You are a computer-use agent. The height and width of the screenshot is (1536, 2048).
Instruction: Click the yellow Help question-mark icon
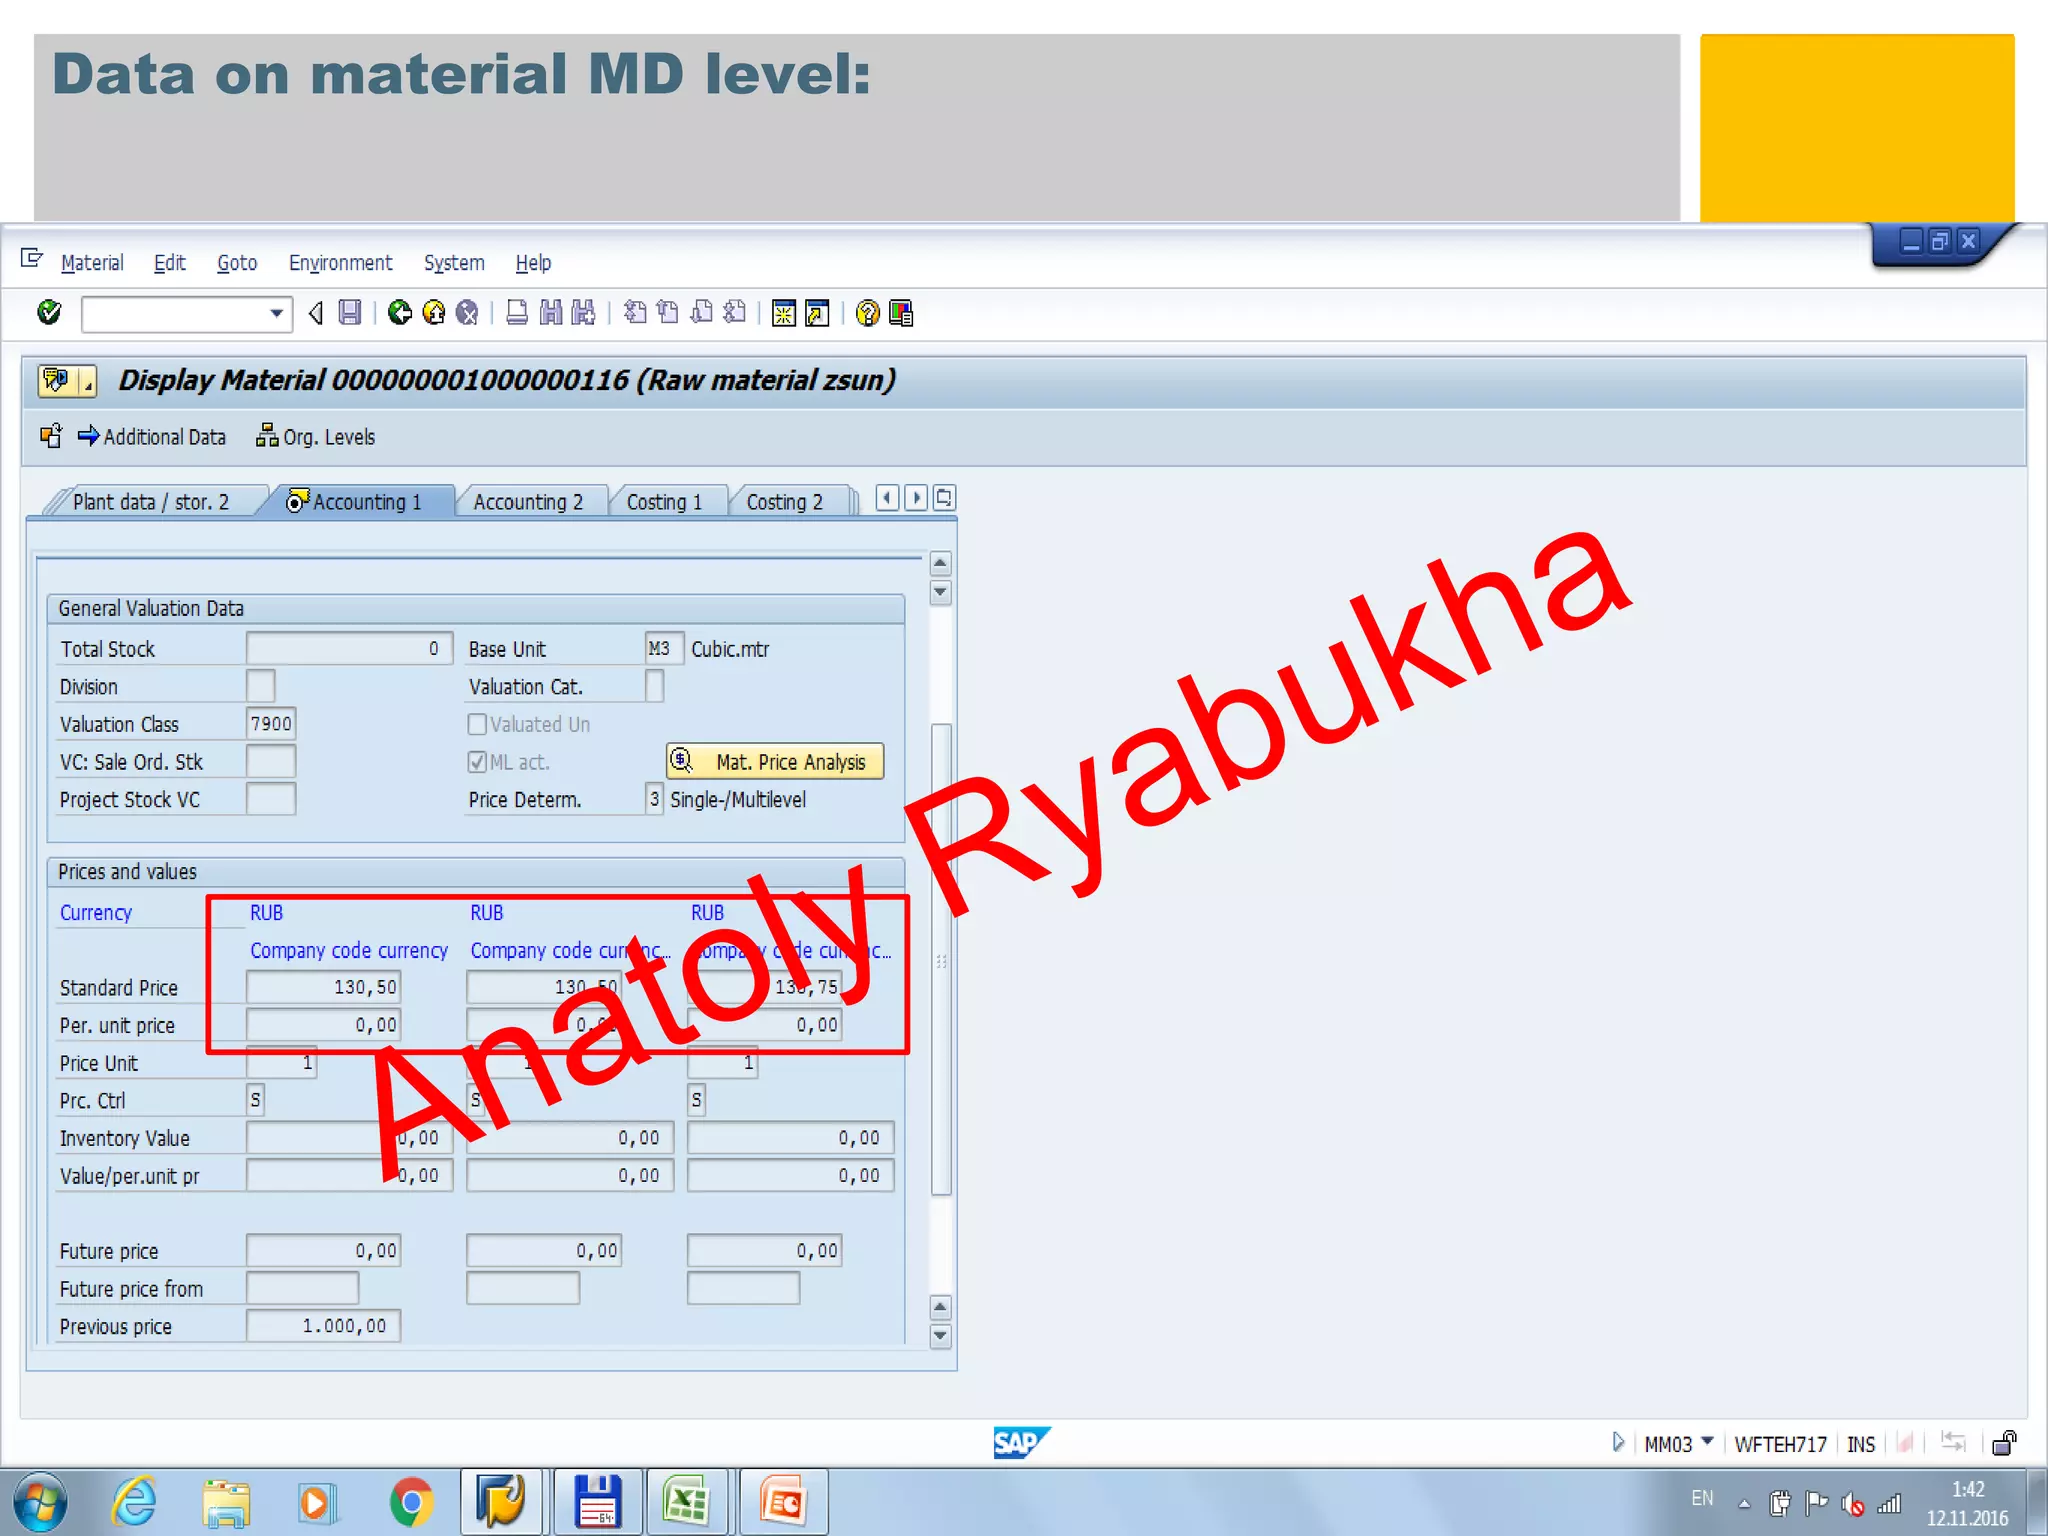867,313
